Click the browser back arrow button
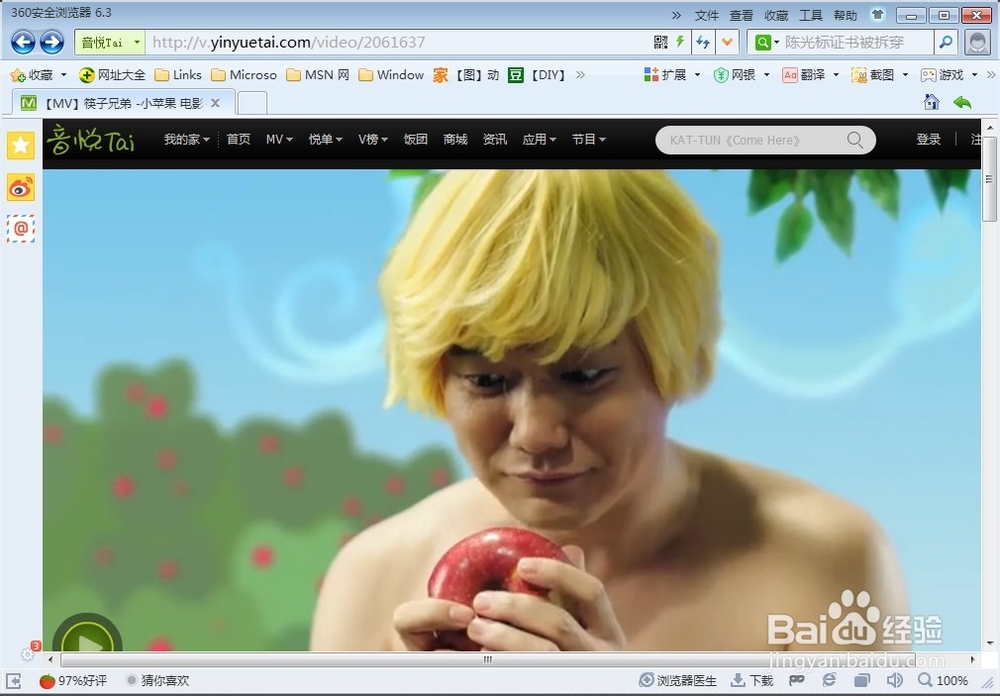The height and width of the screenshot is (696, 1000). point(23,43)
